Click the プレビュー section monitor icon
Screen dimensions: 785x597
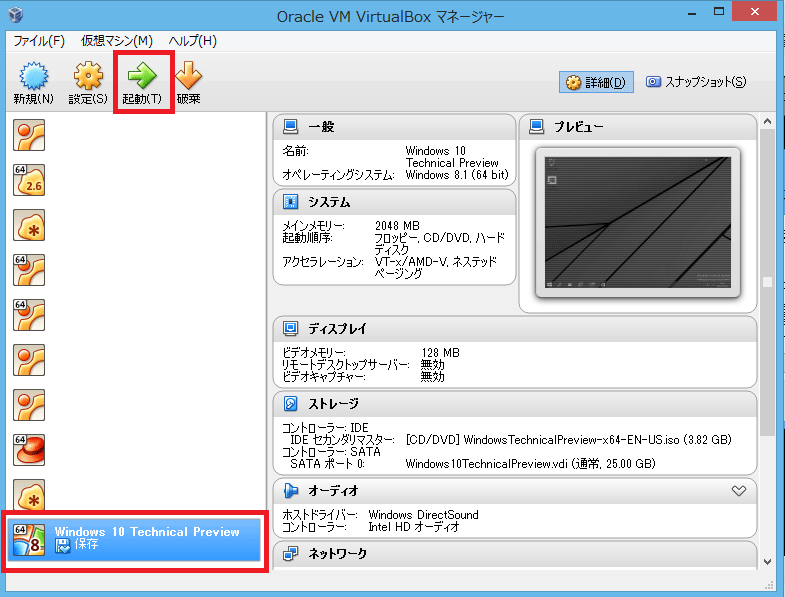tap(536, 127)
